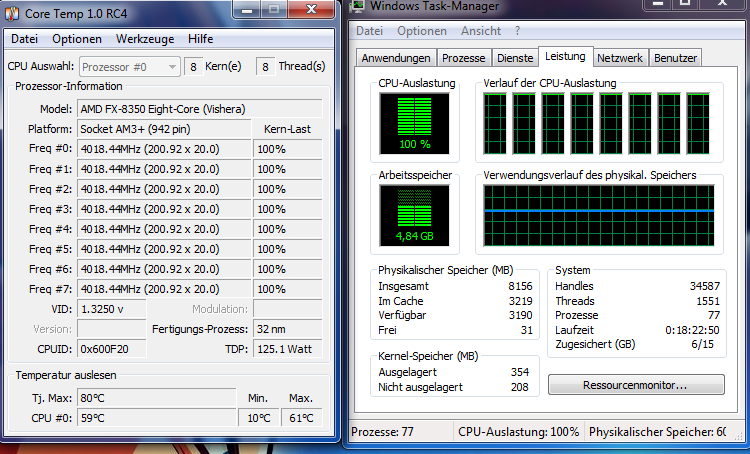
Task: Open Datei menu in Core Temp
Action: click(x=24, y=39)
